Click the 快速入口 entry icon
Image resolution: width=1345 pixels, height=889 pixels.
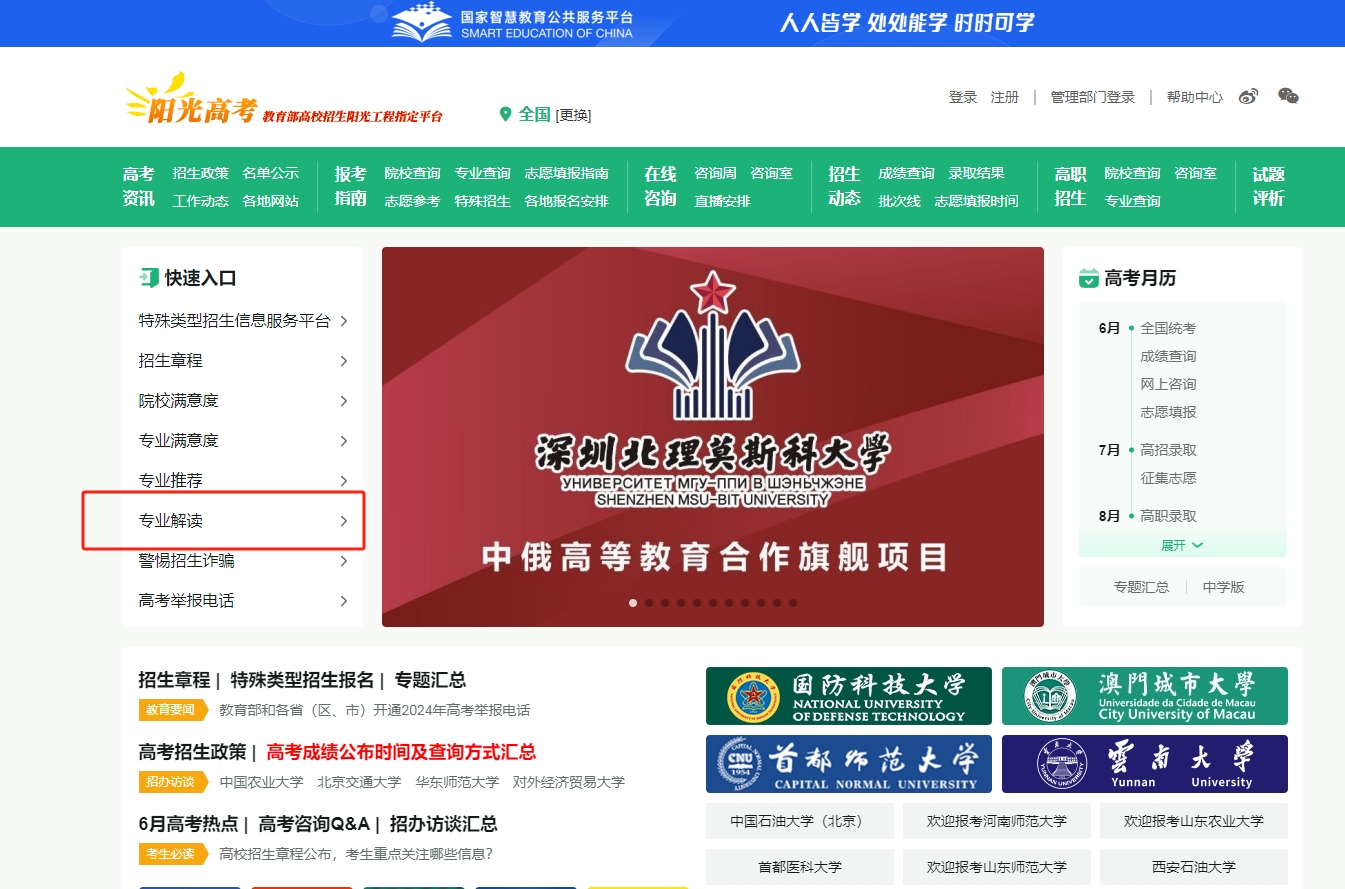click(x=149, y=278)
